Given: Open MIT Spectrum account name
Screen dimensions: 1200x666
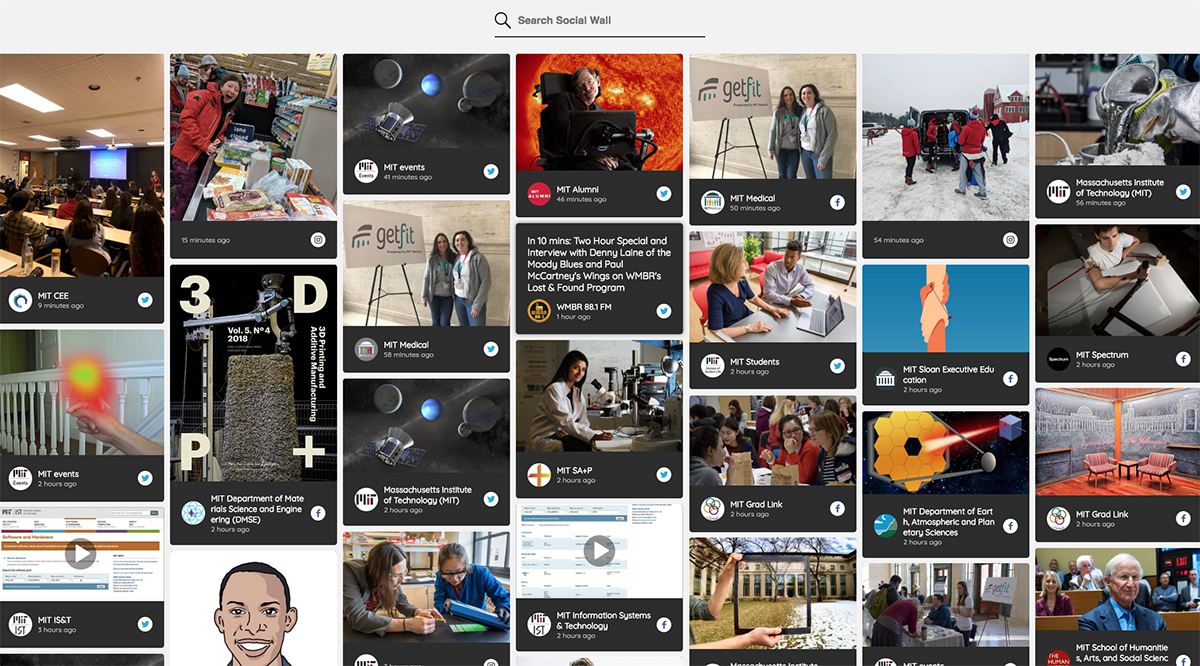Looking at the screenshot, I should 1102,354.
